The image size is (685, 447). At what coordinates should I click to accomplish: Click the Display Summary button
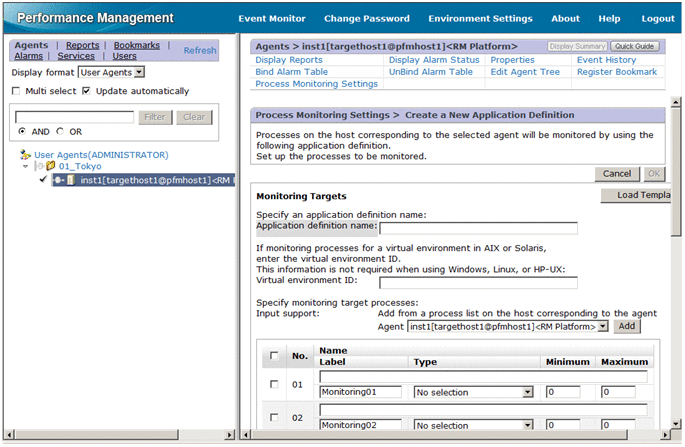tap(577, 46)
